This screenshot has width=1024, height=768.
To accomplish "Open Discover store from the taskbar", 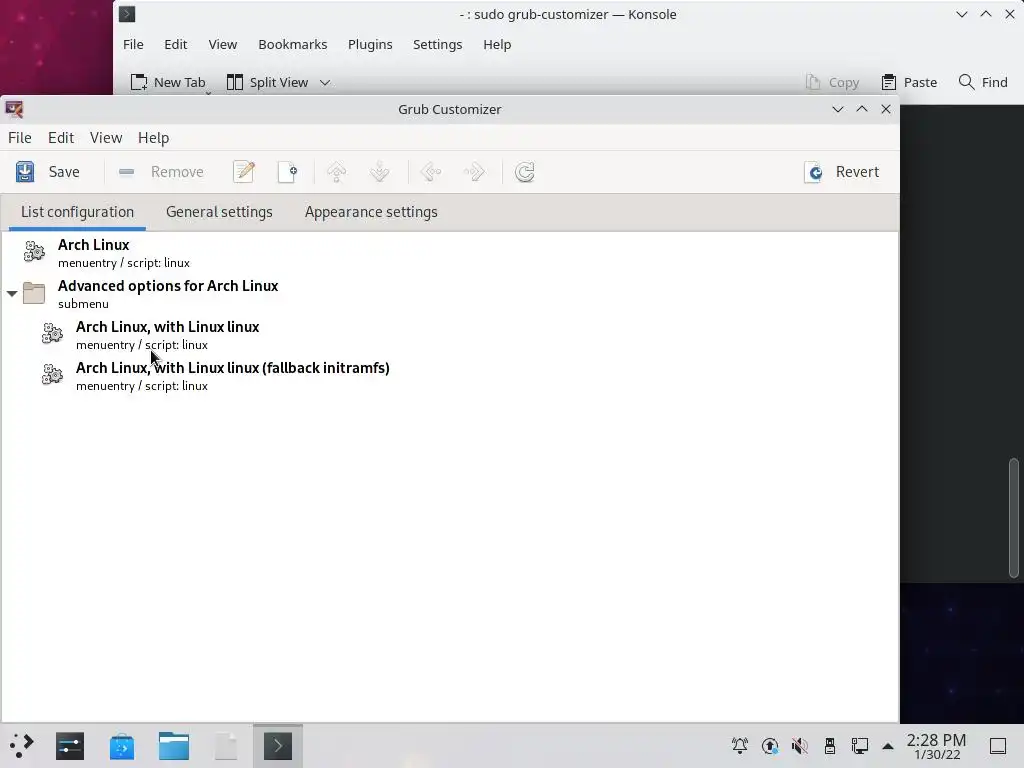I will [122, 746].
